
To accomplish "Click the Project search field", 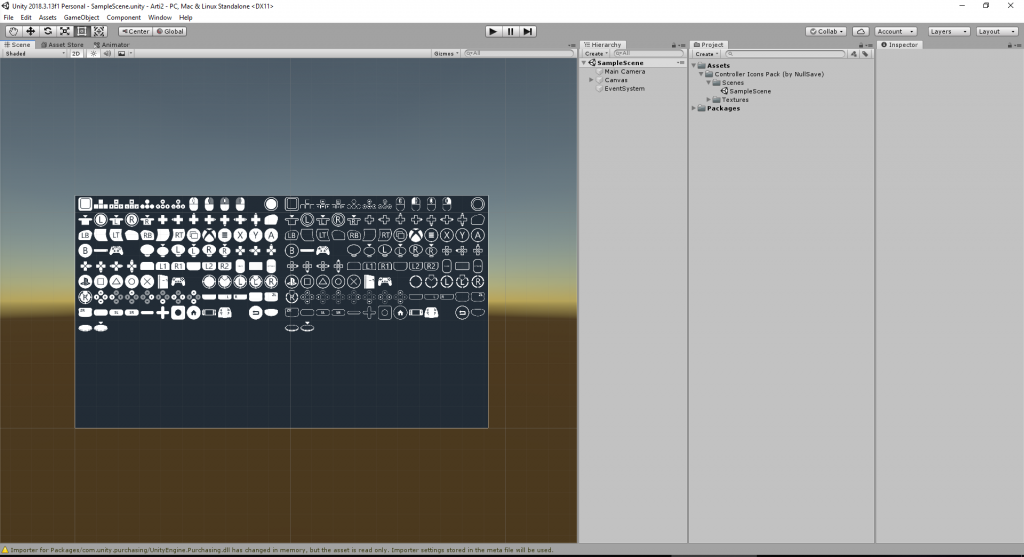I will click(786, 54).
